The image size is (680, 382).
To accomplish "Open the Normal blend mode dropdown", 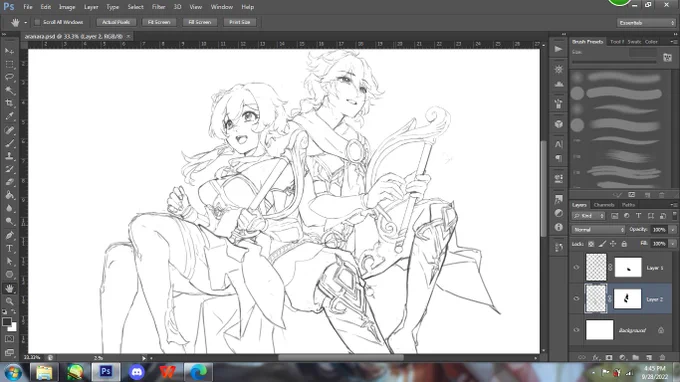I will pos(598,229).
